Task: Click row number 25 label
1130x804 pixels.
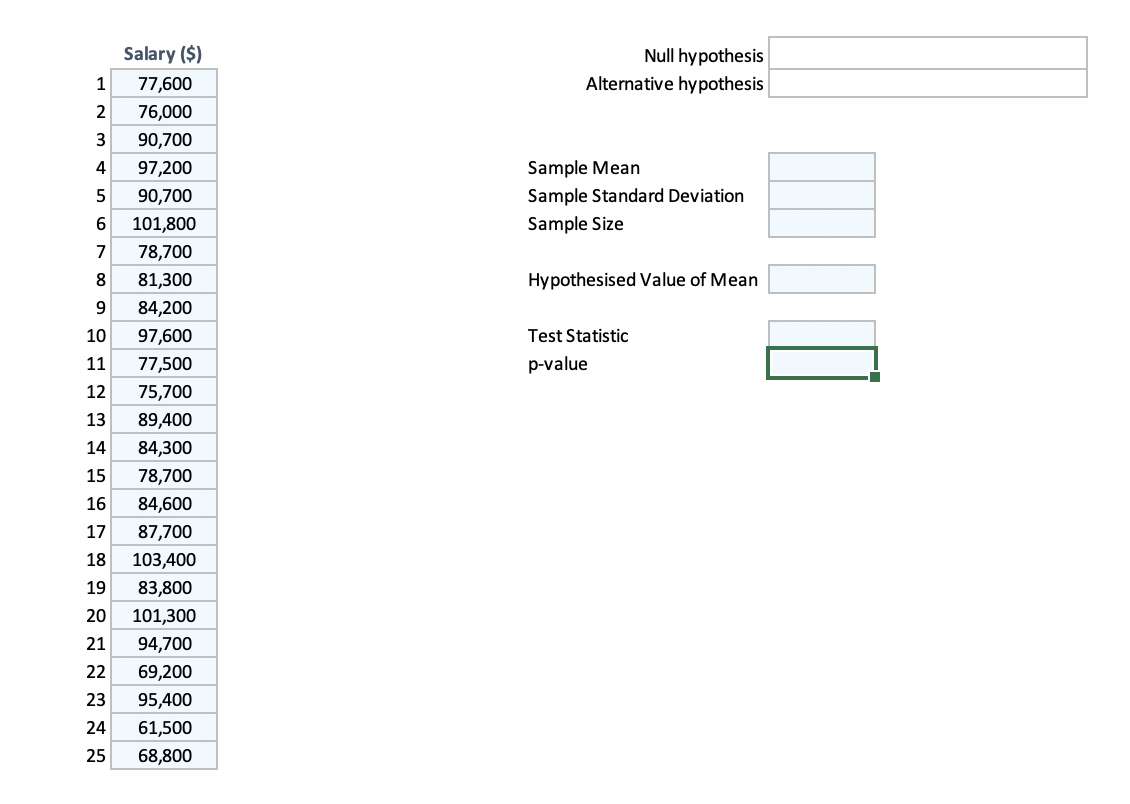Action: [x=96, y=755]
